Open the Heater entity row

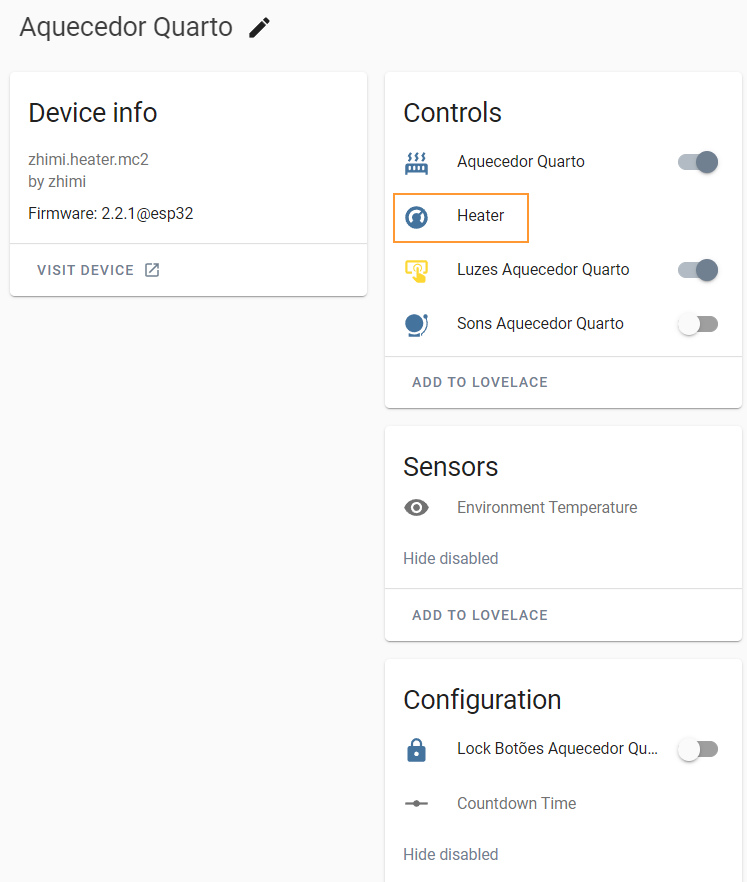tap(480, 216)
